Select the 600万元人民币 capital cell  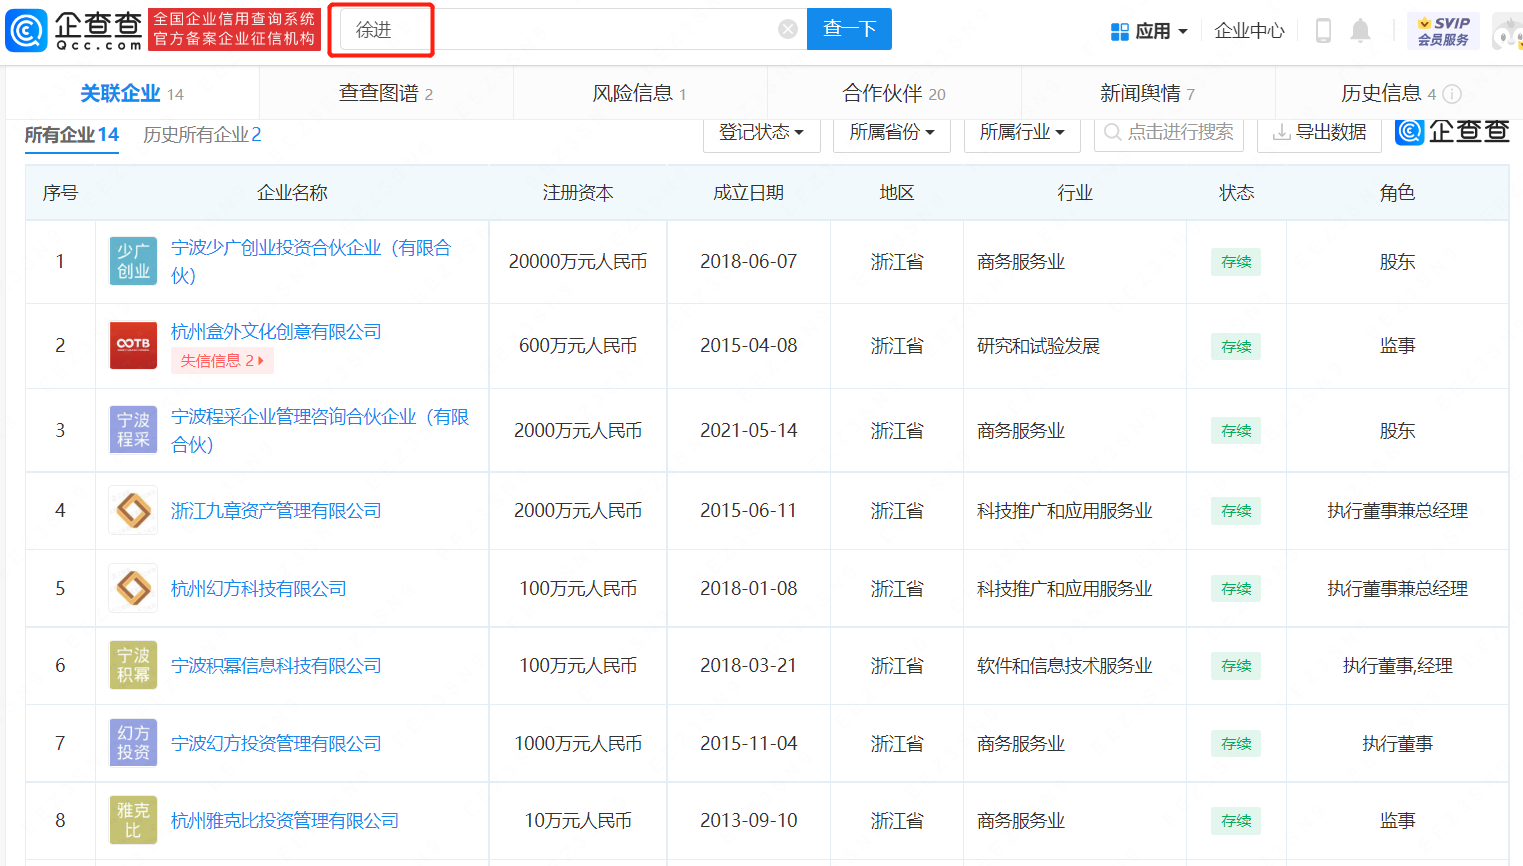pos(578,346)
